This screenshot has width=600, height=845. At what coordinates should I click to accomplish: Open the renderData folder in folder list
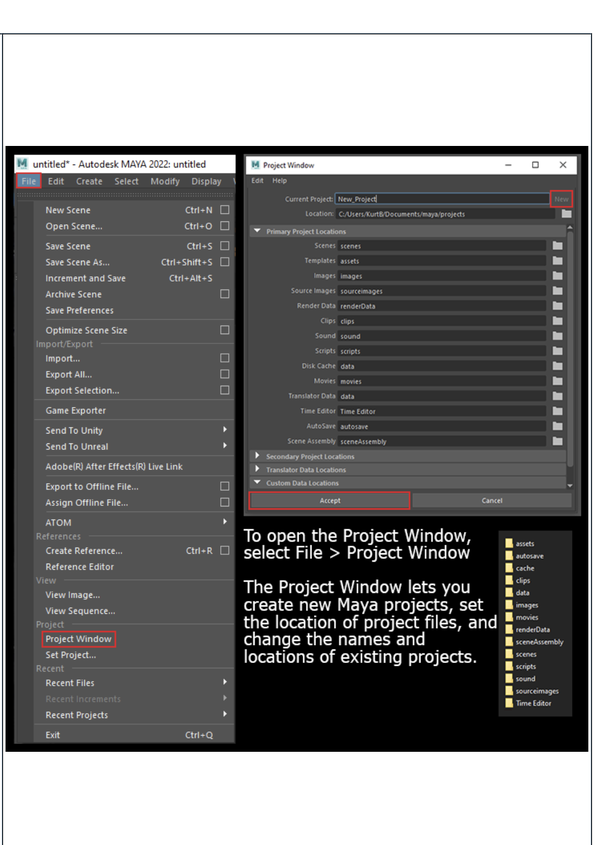click(x=528, y=629)
